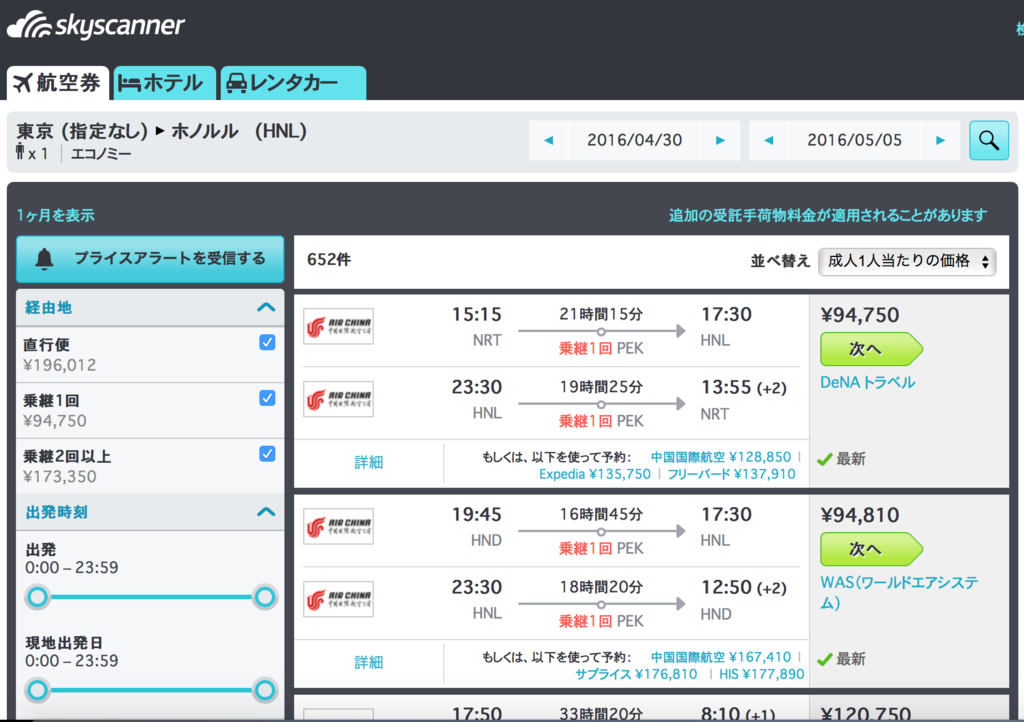Viewport: 1024px width, 722px height.
Task: Click プライスアラートを受信する button
Action: point(150,259)
